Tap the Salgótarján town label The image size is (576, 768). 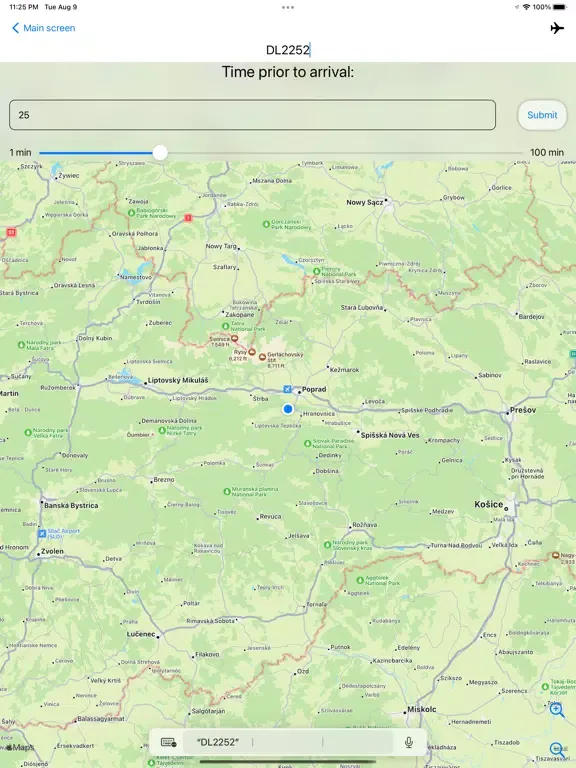(208, 711)
